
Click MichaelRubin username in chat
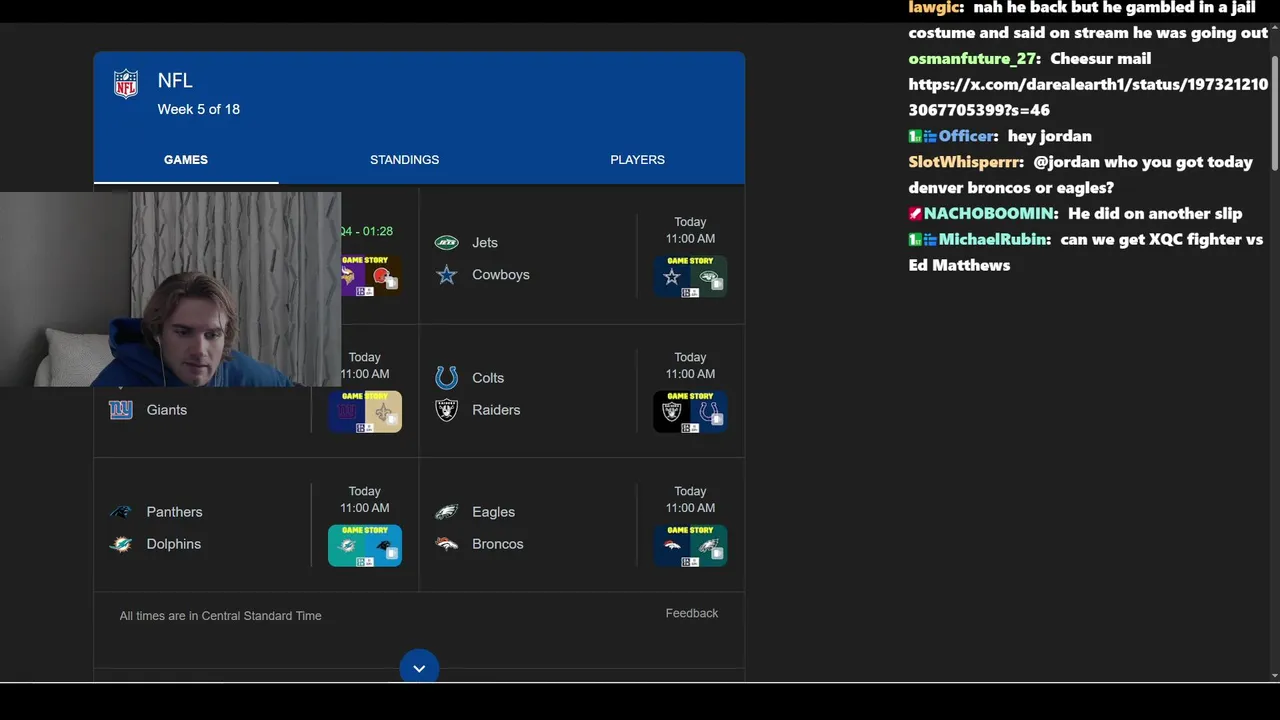click(993, 239)
